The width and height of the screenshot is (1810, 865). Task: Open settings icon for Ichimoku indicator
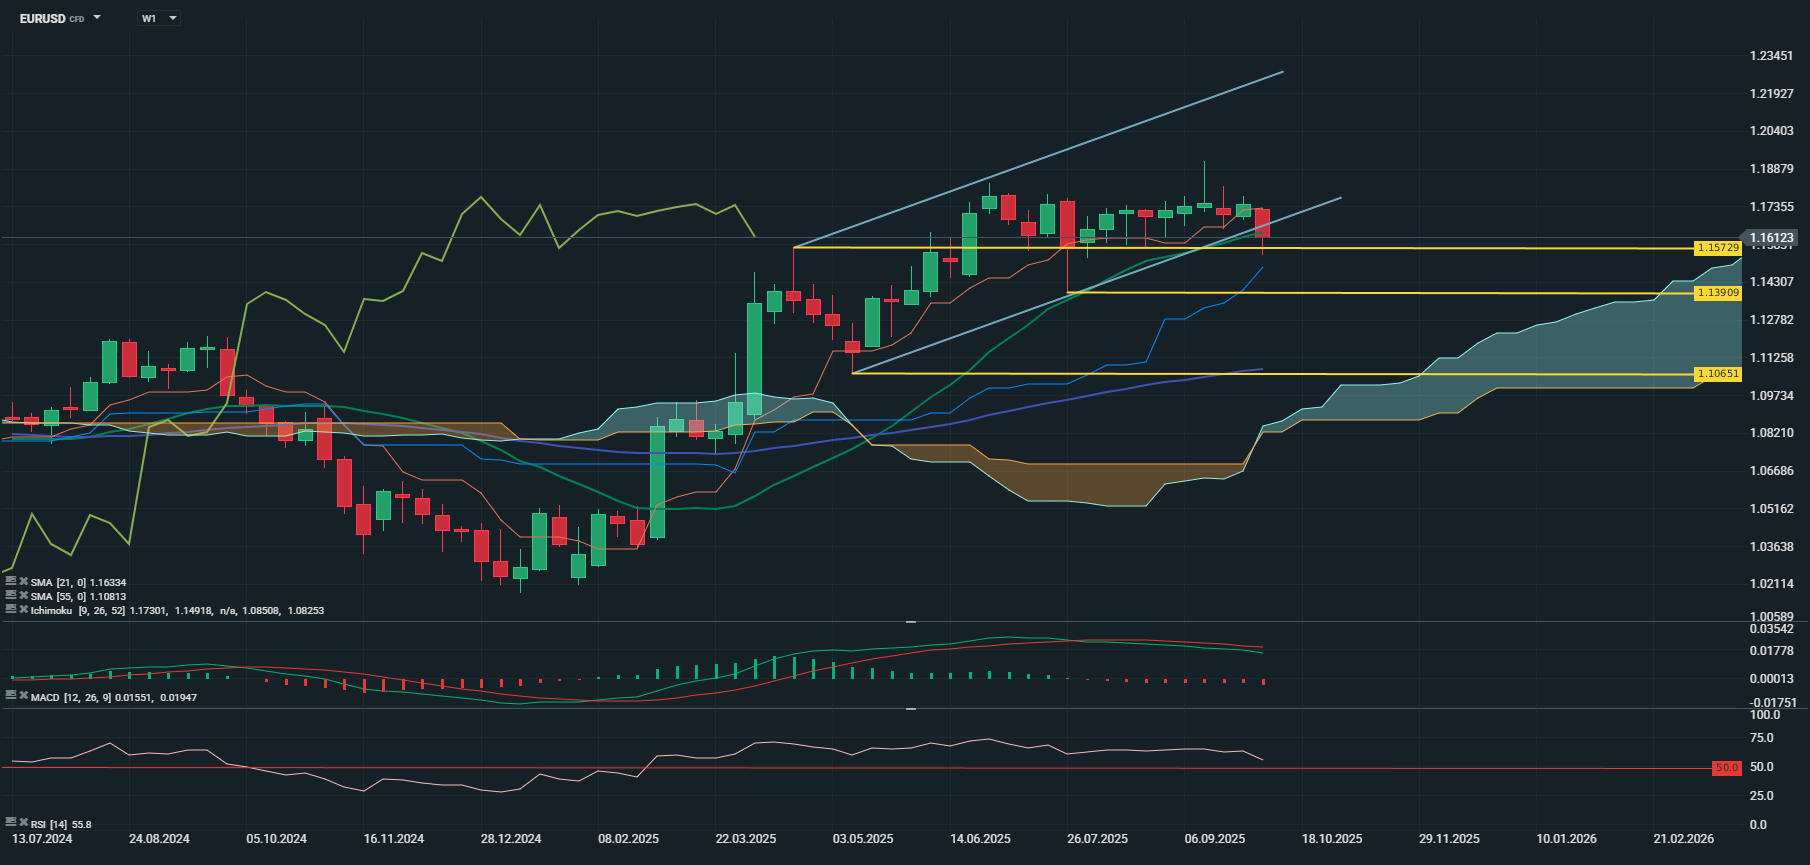tap(11, 609)
